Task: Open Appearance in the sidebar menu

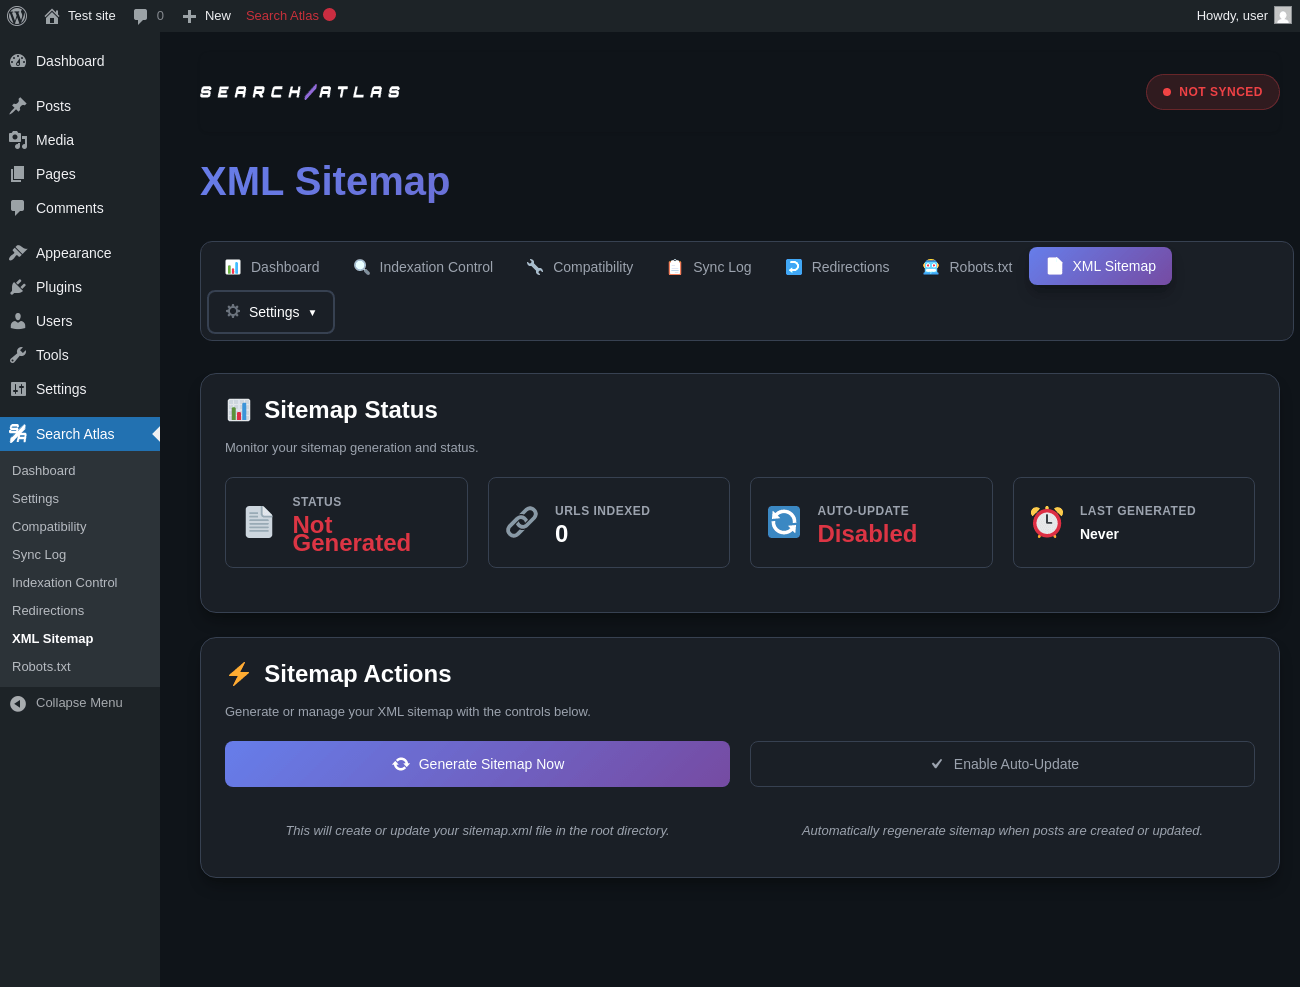Action: tap(80, 253)
